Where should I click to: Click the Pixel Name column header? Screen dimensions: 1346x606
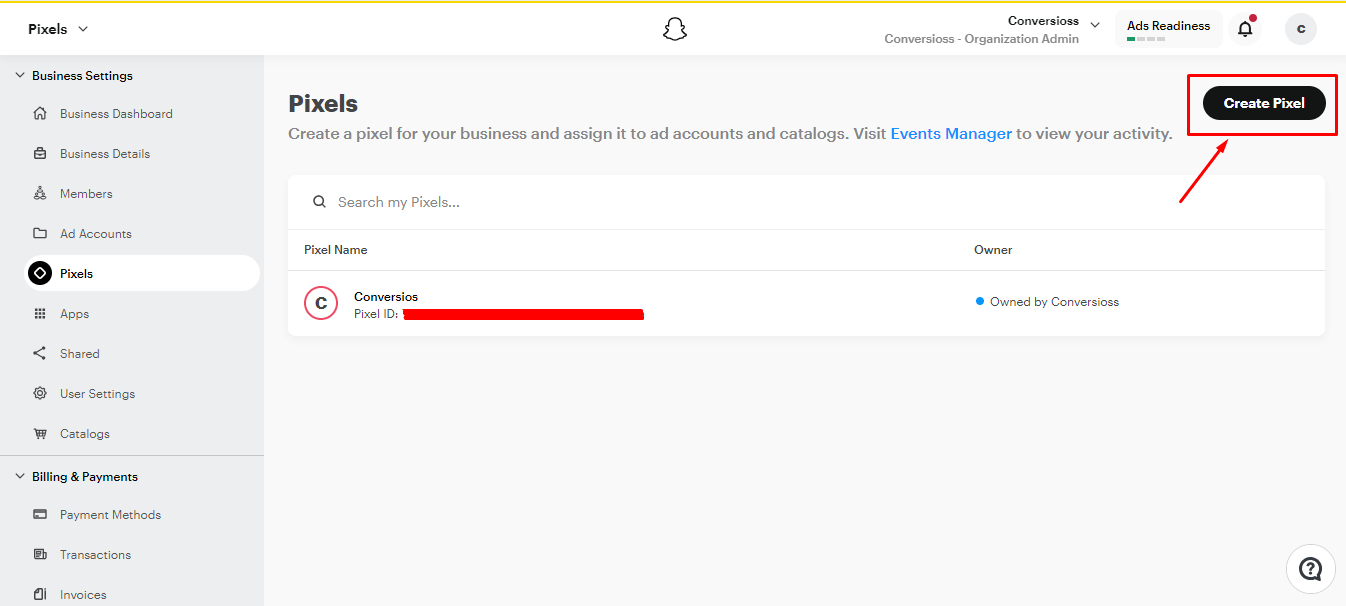[335, 250]
